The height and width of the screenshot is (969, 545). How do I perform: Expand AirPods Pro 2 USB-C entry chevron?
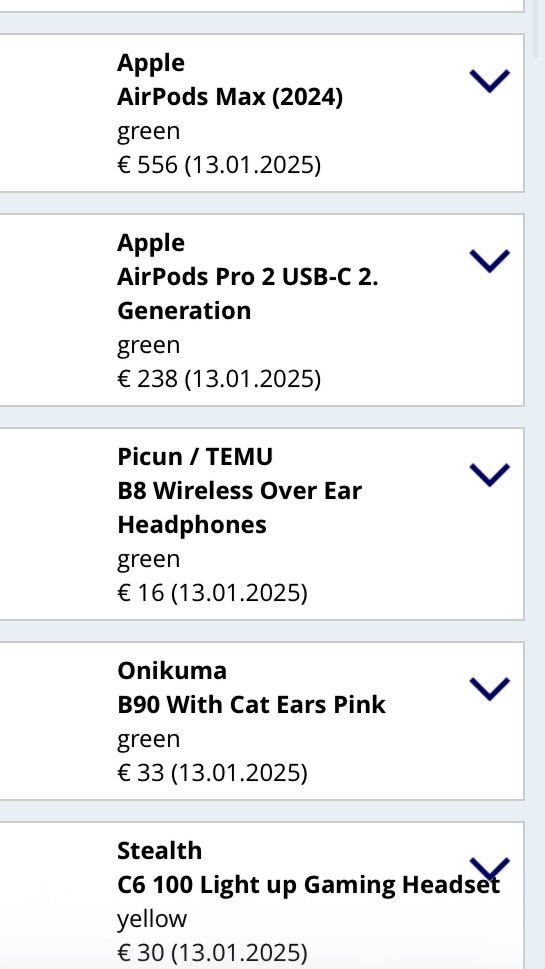click(x=489, y=261)
